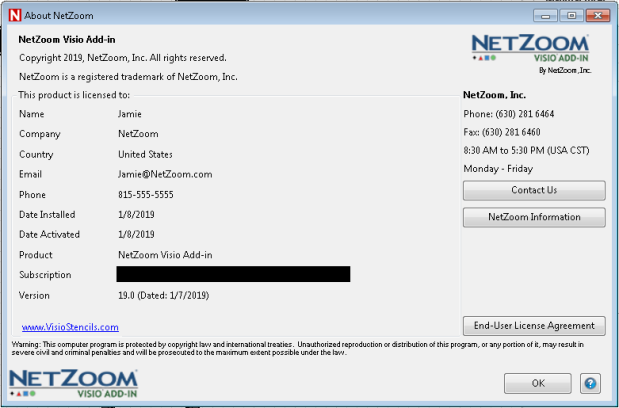This screenshot has width=619, height=408.
Task: Click the NetZoom app icon in title bar
Action: 13,14
